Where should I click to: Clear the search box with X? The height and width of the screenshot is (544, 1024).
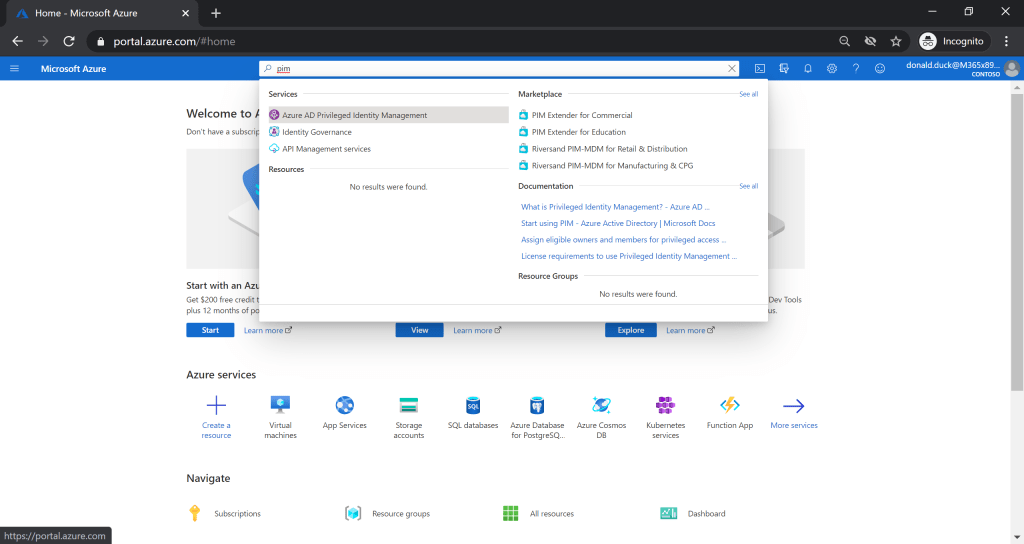732,69
